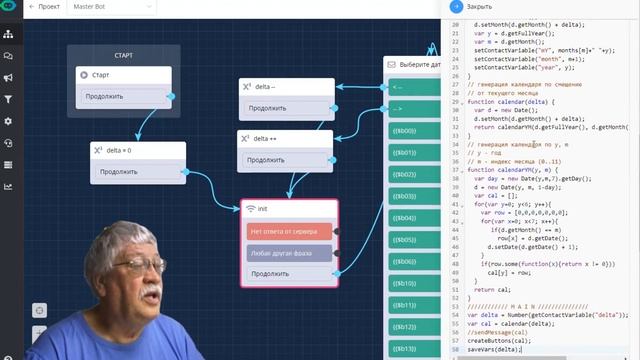Click the {{$b10}} green button

[x=414, y=283]
